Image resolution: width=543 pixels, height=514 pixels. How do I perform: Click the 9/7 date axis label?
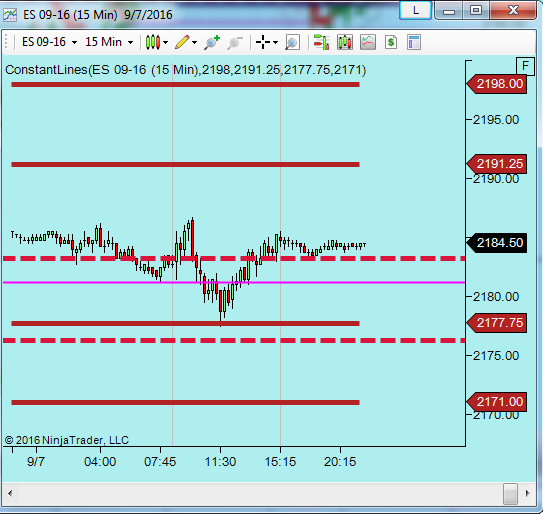[36, 462]
